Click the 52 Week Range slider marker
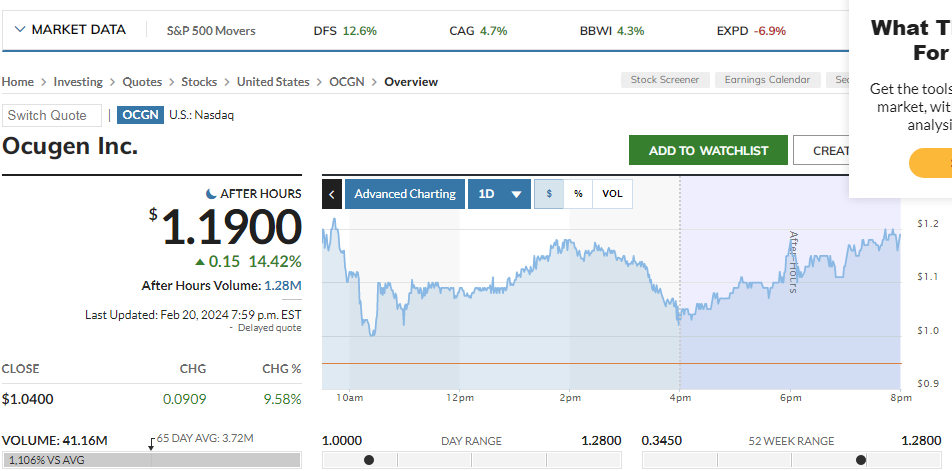Image resolution: width=952 pixels, height=471 pixels. 861,460
